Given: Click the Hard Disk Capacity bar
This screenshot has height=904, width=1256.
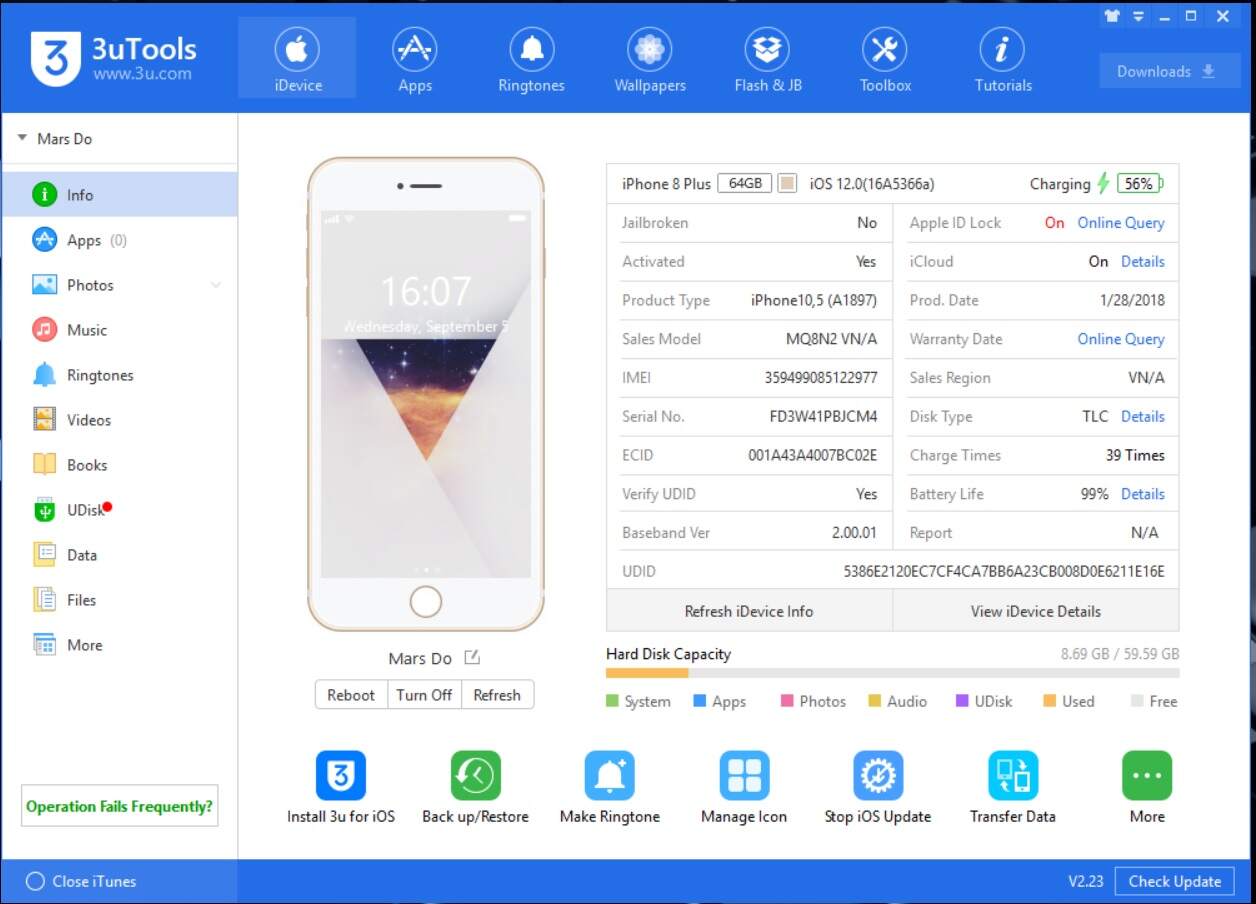Looking at the screenshot, I should pyautogui.click(x=892, y=673).
